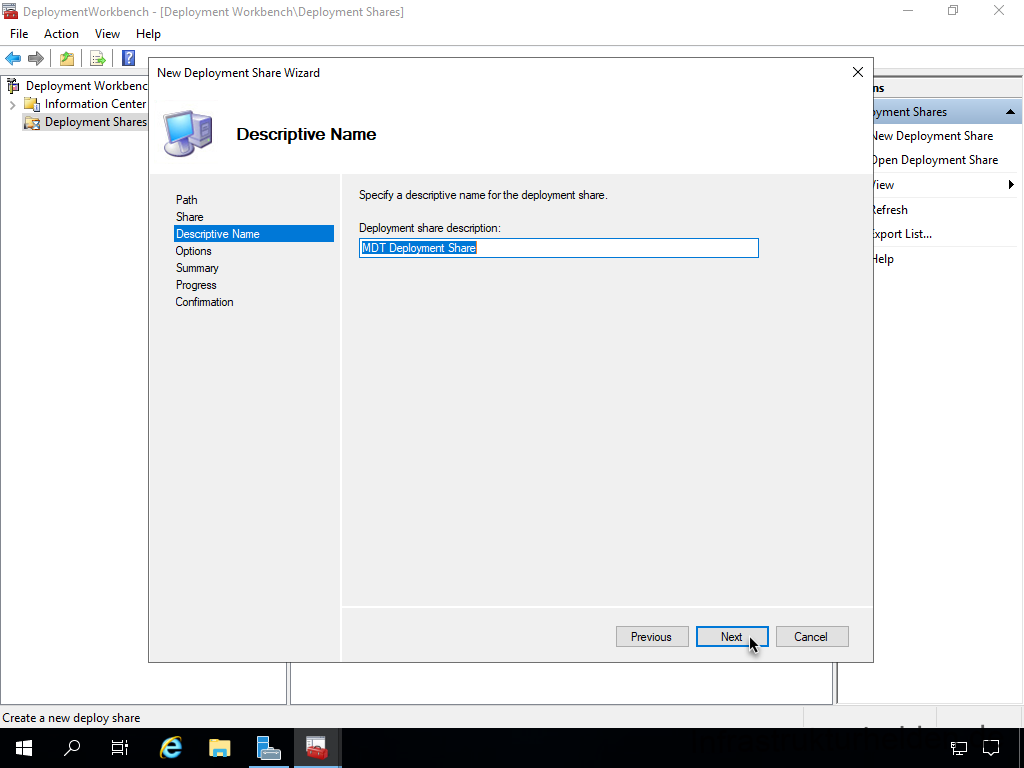This screenshot has width=1024, height=768.
Task: Click New Deployment Share in Actions pane
Action: point(933,136)
